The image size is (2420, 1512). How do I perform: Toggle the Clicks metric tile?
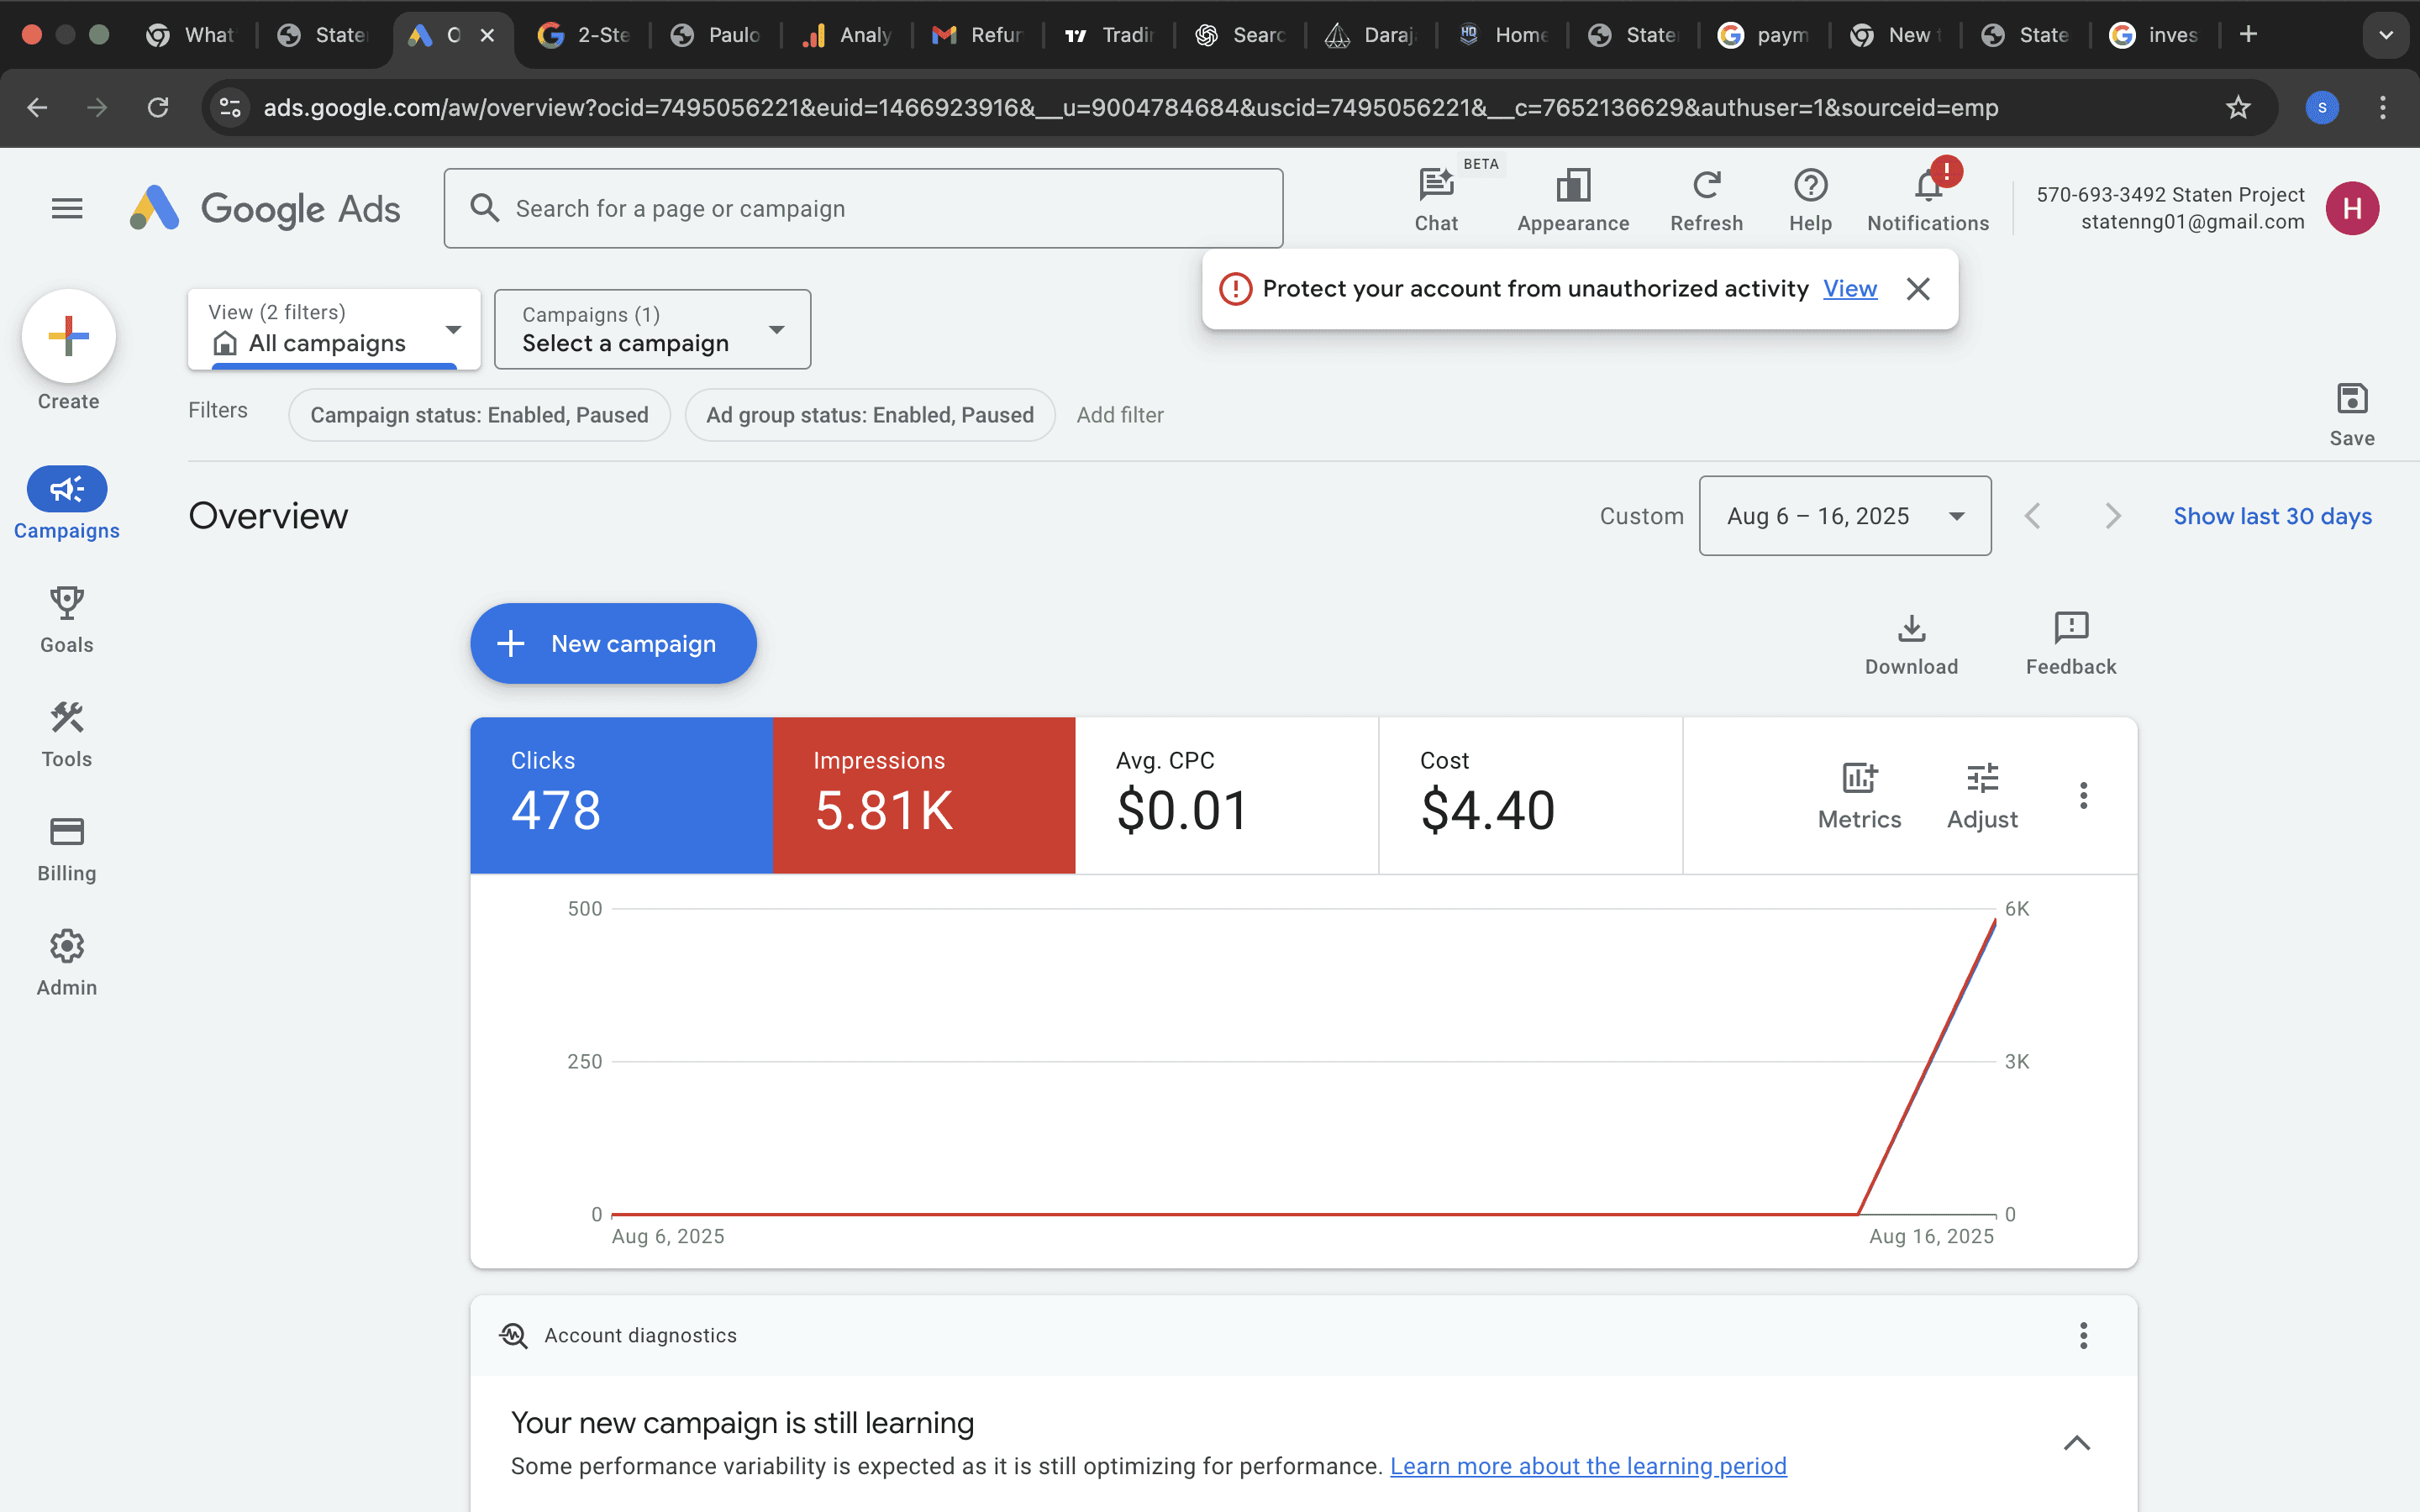coord(621,794)
